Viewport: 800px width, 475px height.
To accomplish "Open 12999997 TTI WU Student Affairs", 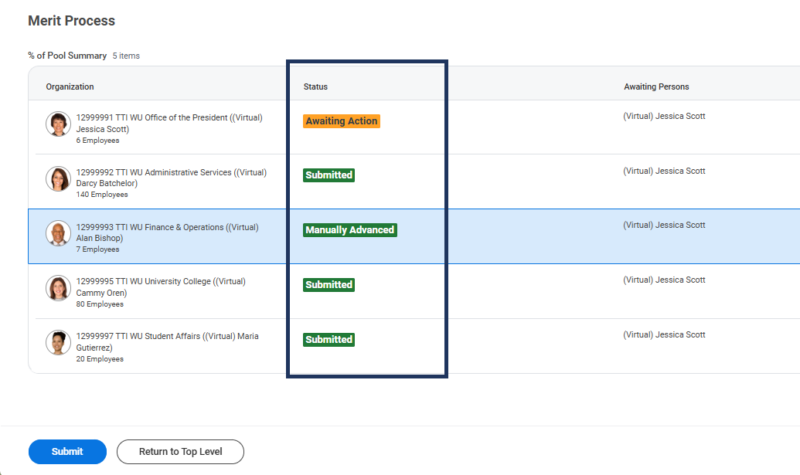I will [167, 342].
